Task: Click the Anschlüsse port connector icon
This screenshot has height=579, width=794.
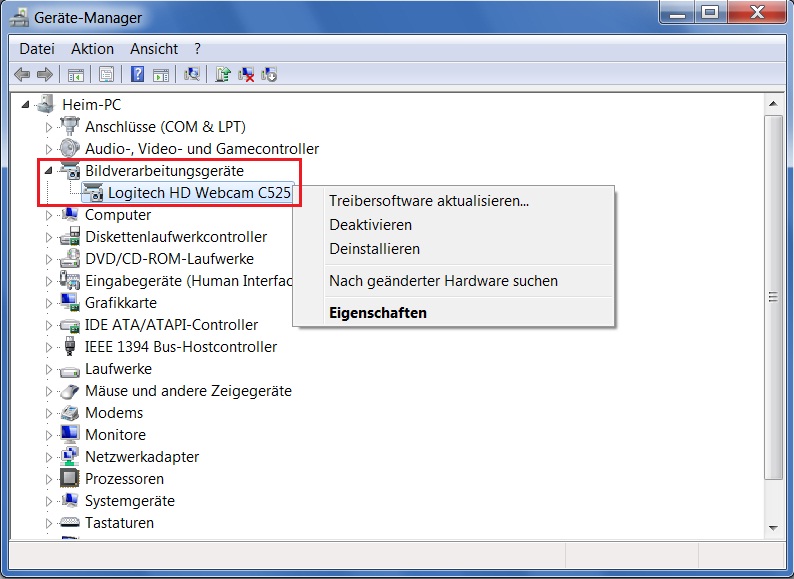Action: [x=69, y=126]
